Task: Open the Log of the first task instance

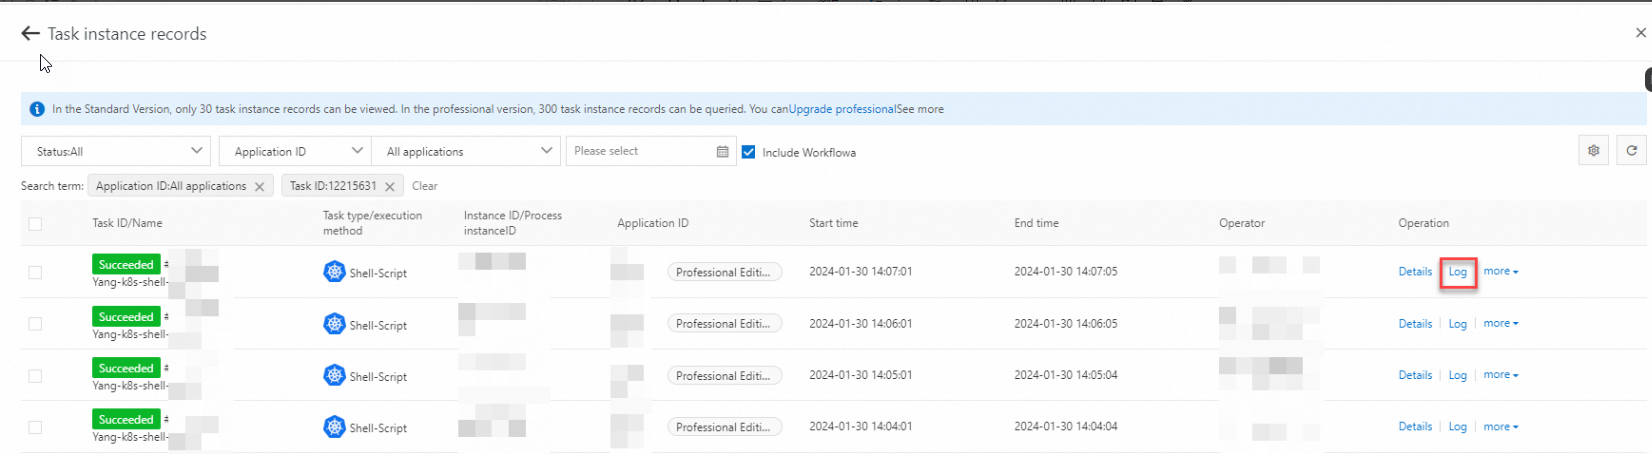Action: [1458, 272]
